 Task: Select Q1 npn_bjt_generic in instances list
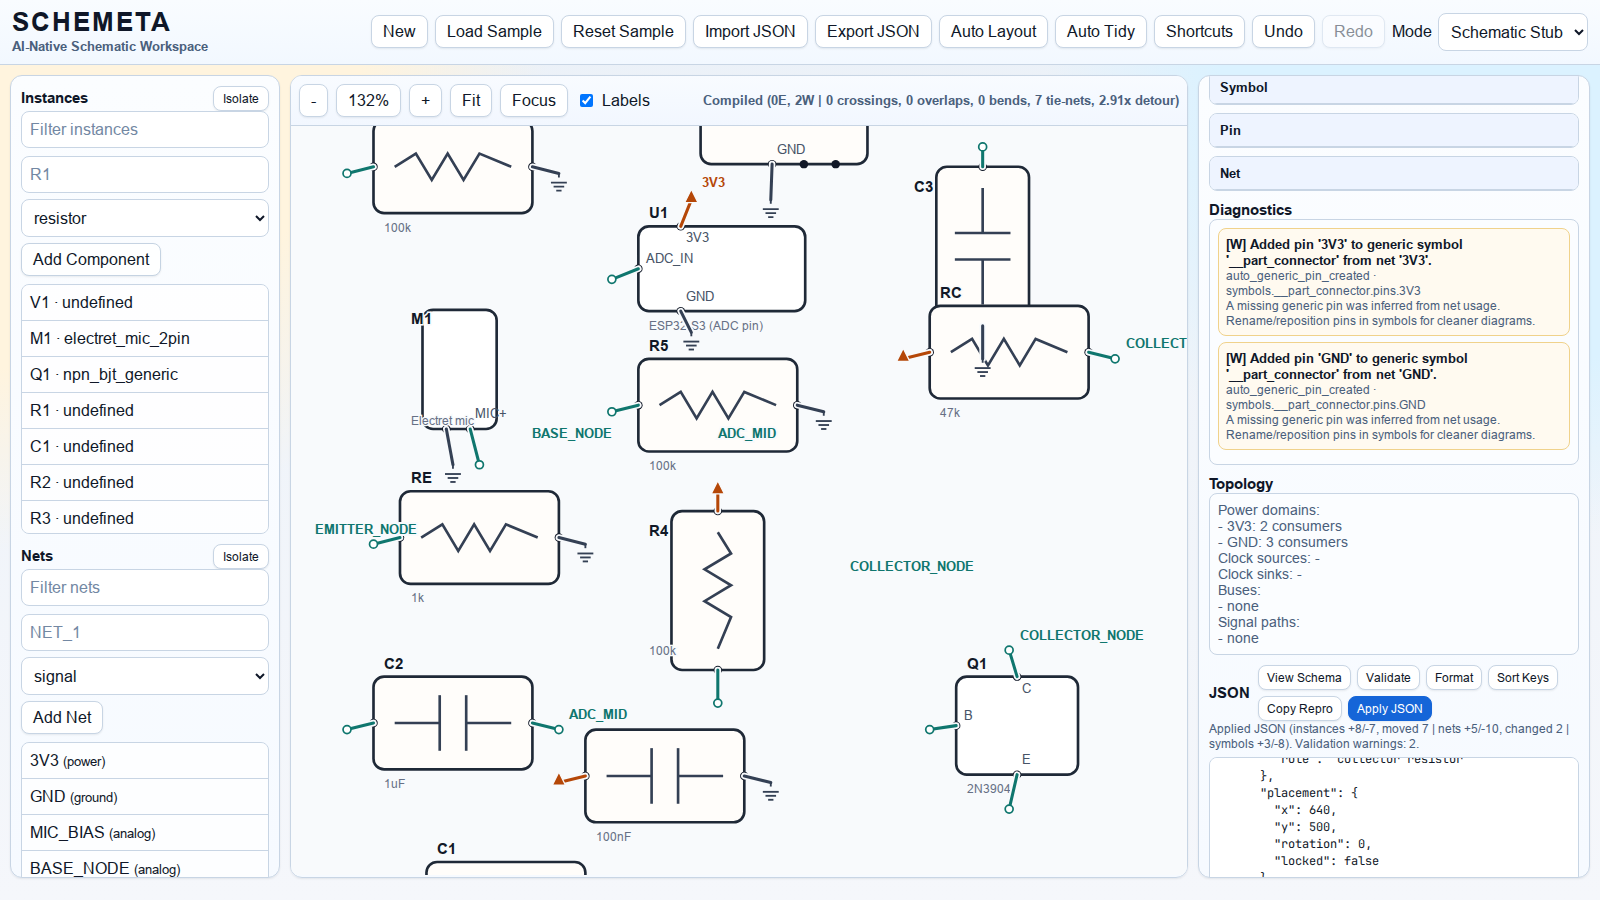[145, 374]
